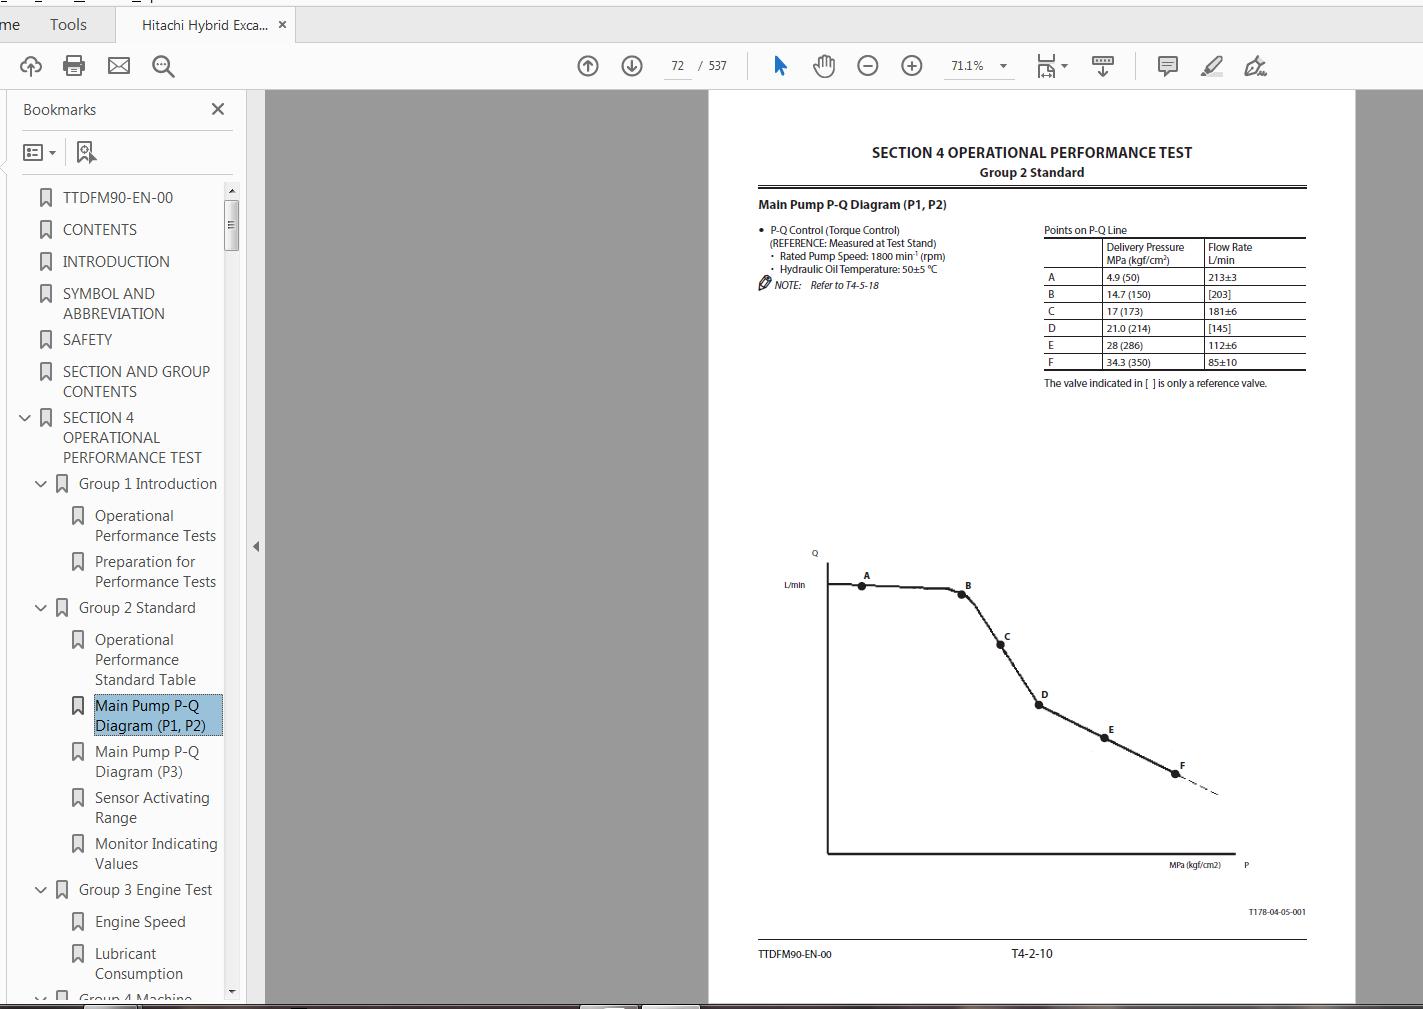This screenshot has height=1009, width=1423.
Task: Open the find text magnifier tool
Action: tap(163, 66)
